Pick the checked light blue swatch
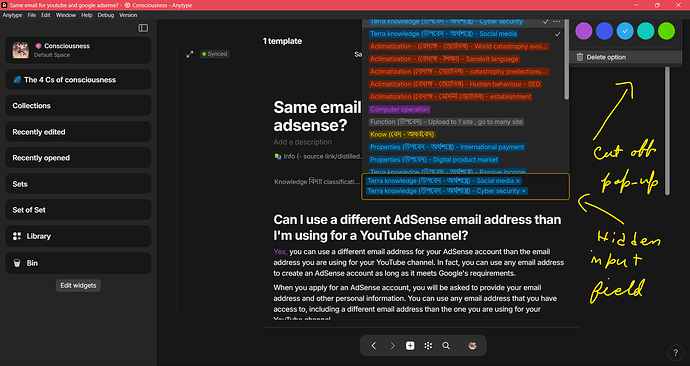The height and width of the screenshot is (366, 690). [625, 31]
